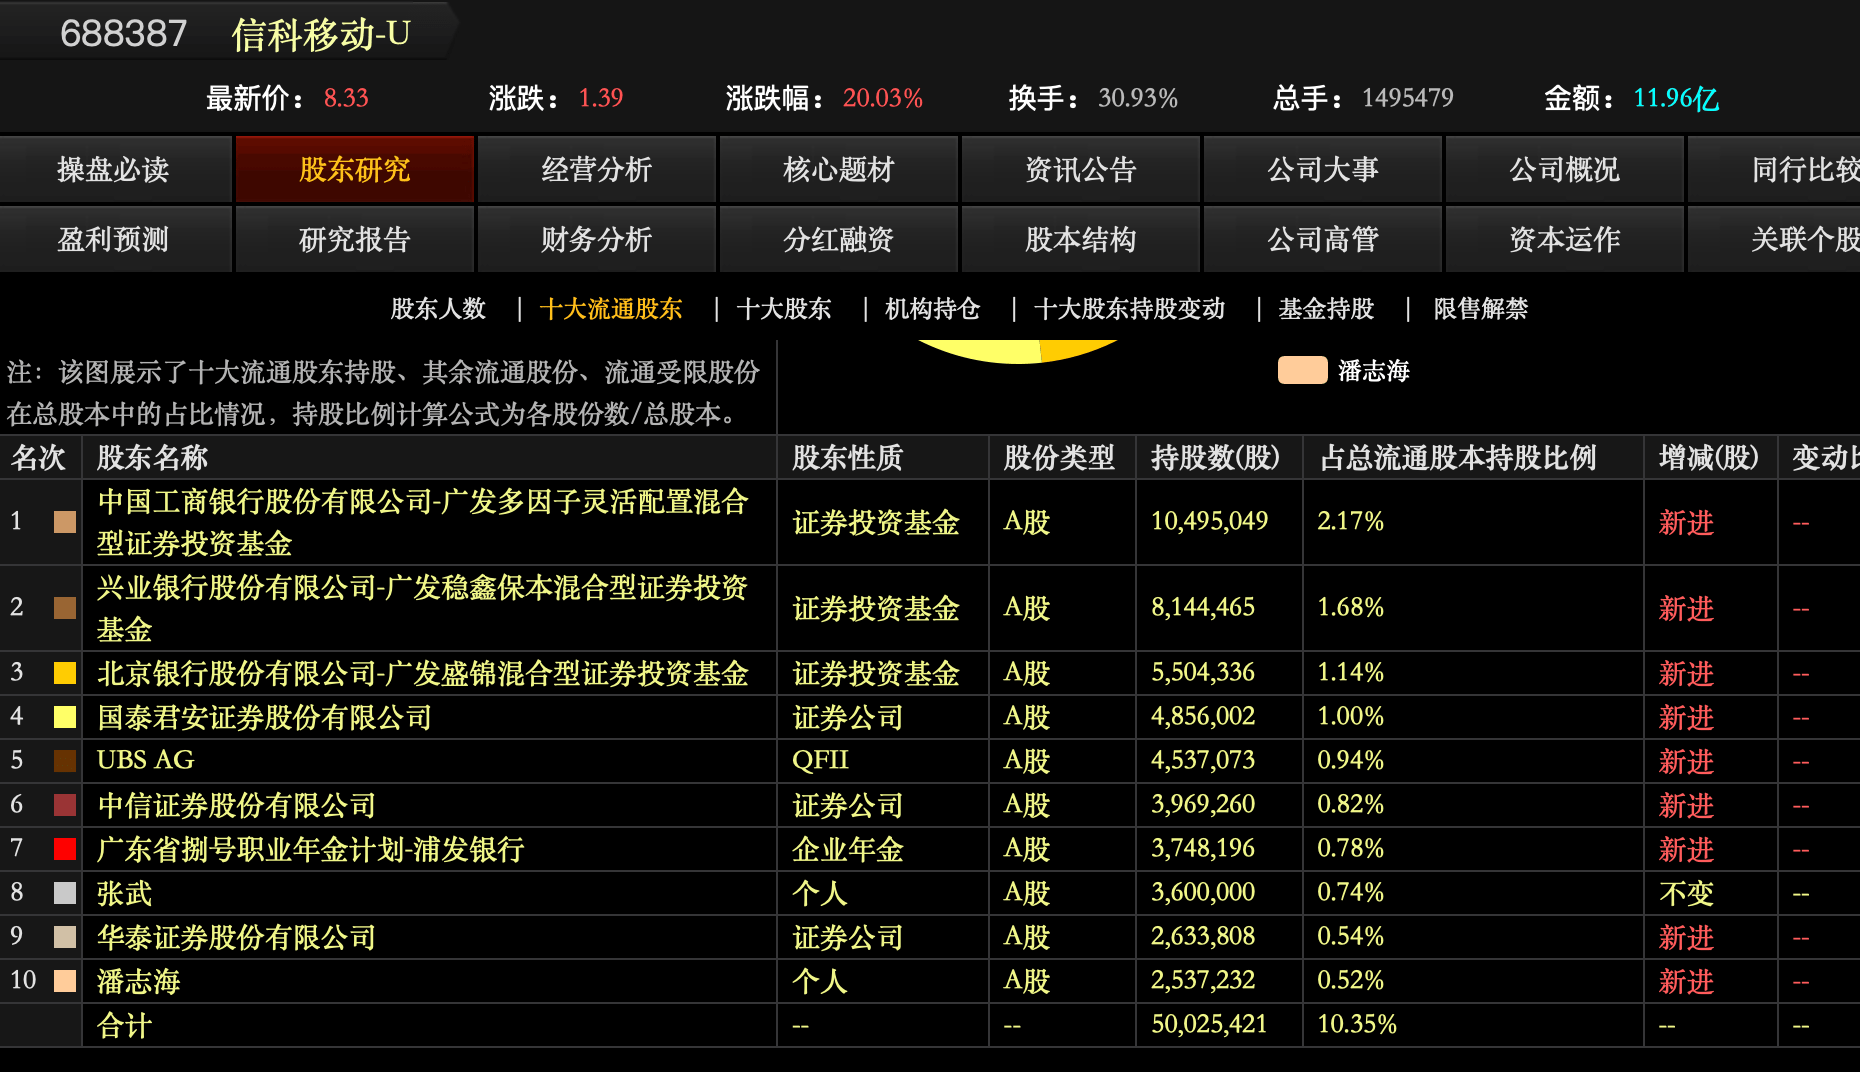The width and height of the screenshot is (1860, 1072).
Task: Open the 股东研究 tab
Action: (354, 170)
